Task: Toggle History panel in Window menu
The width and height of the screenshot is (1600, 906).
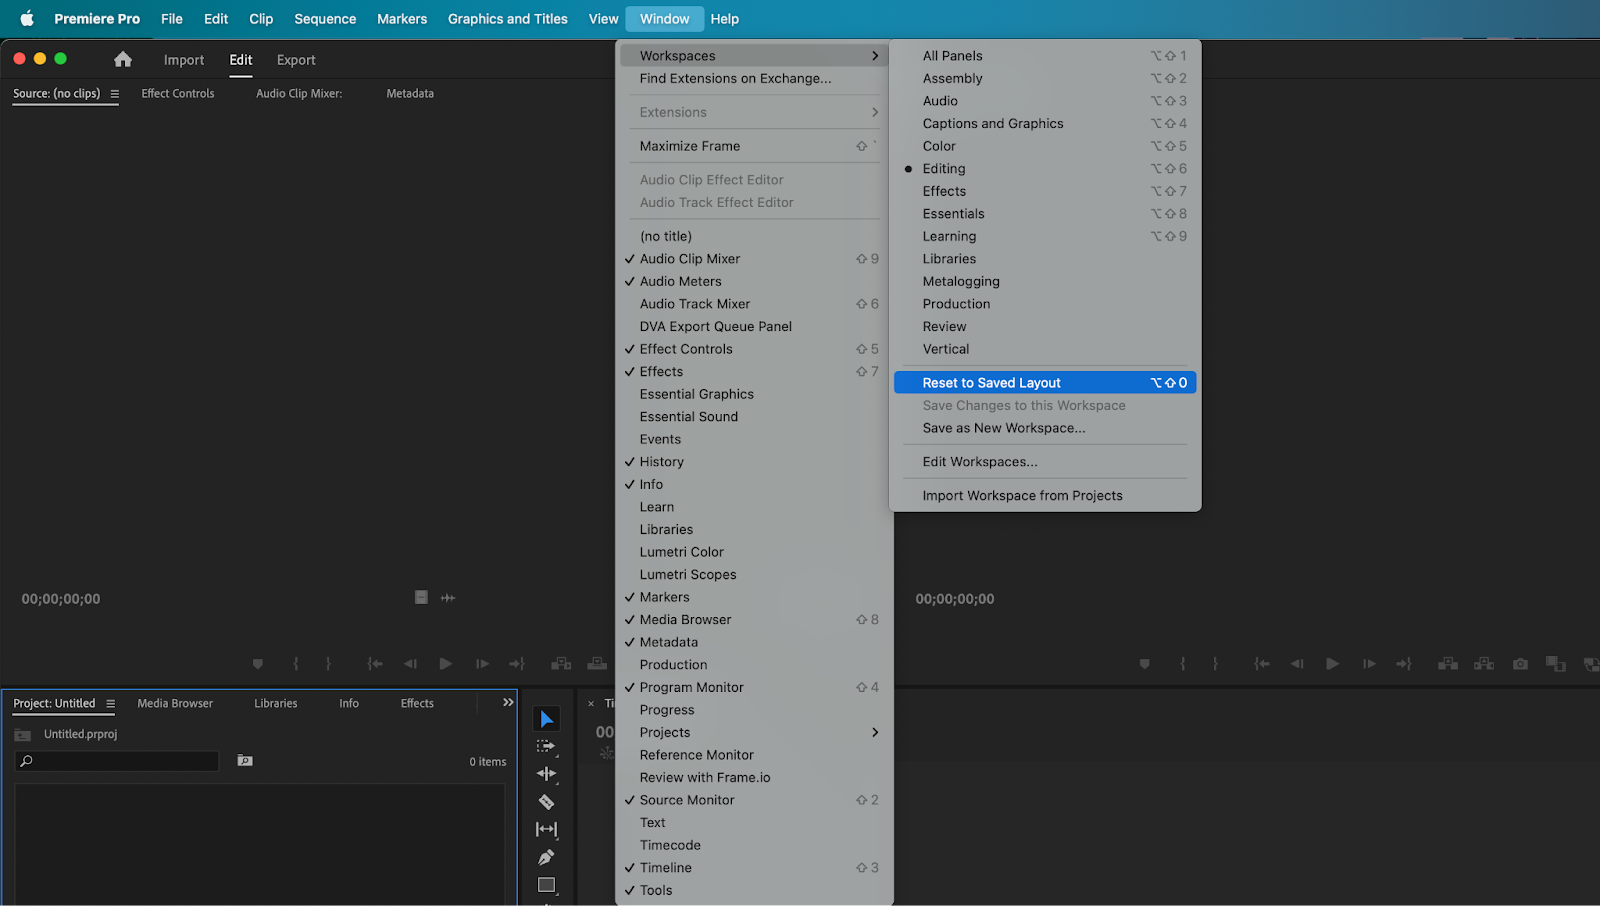Action: 755,462
